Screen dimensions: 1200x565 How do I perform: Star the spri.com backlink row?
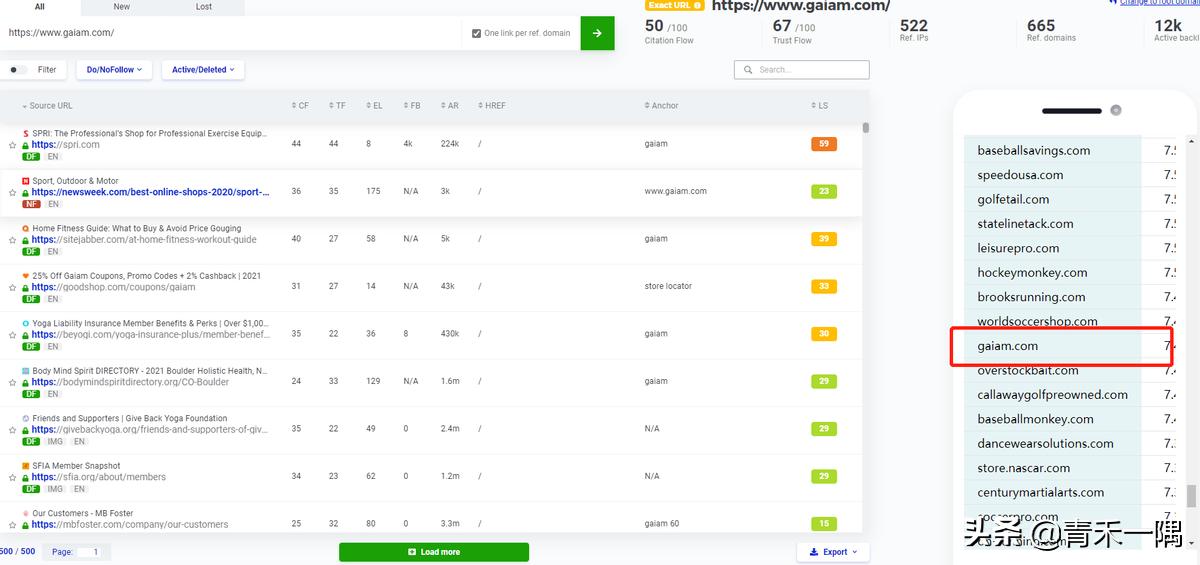coord(13,145)
